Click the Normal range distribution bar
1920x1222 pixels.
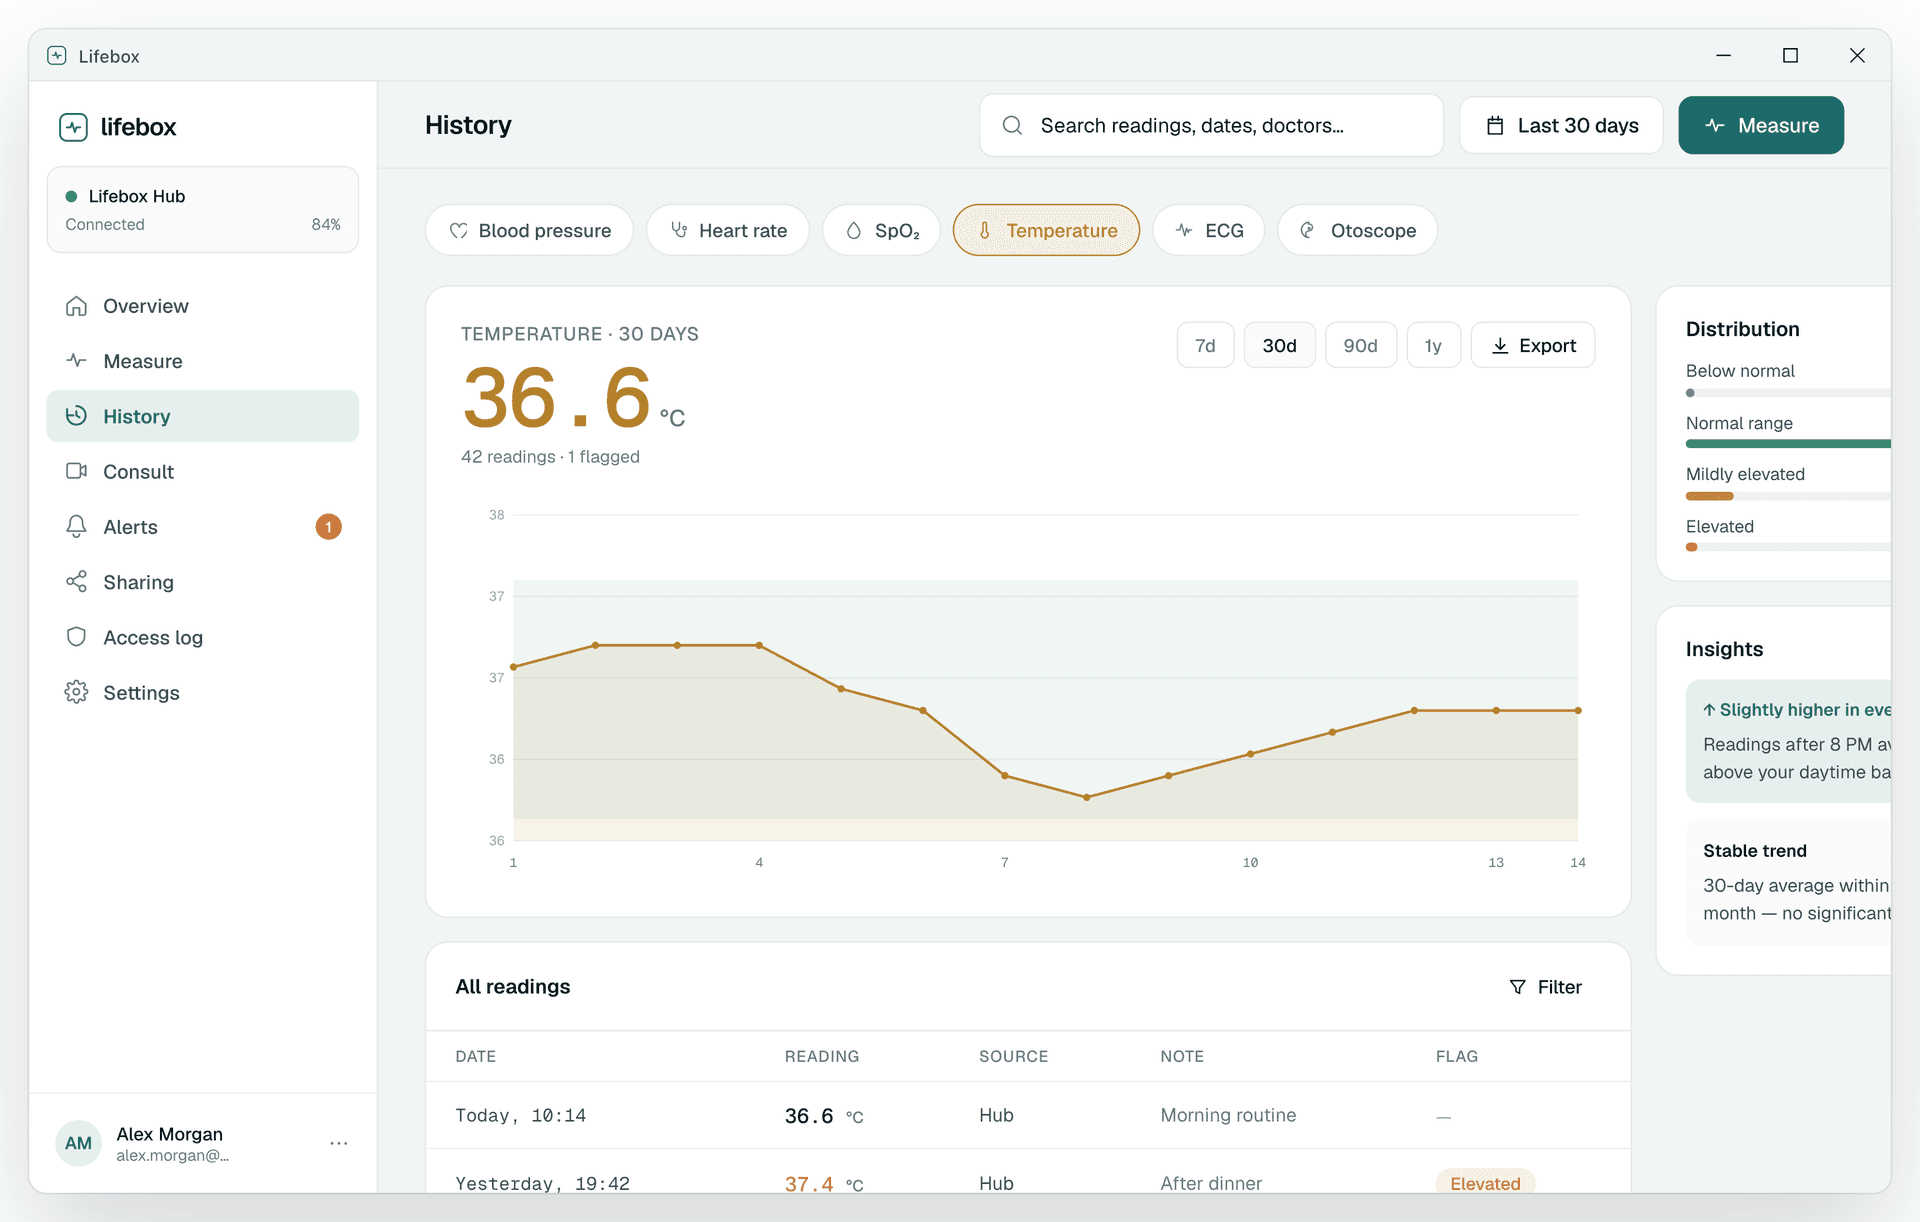[1788, 444]
